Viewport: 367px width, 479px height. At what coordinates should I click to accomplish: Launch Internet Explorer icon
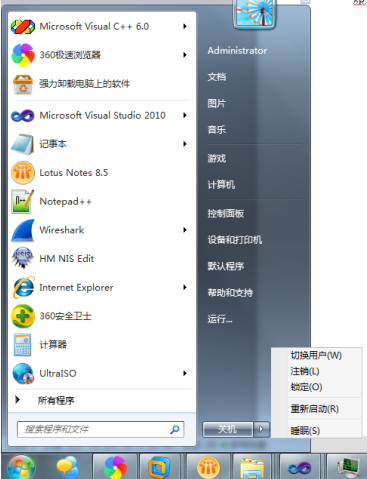pos(23,287)
